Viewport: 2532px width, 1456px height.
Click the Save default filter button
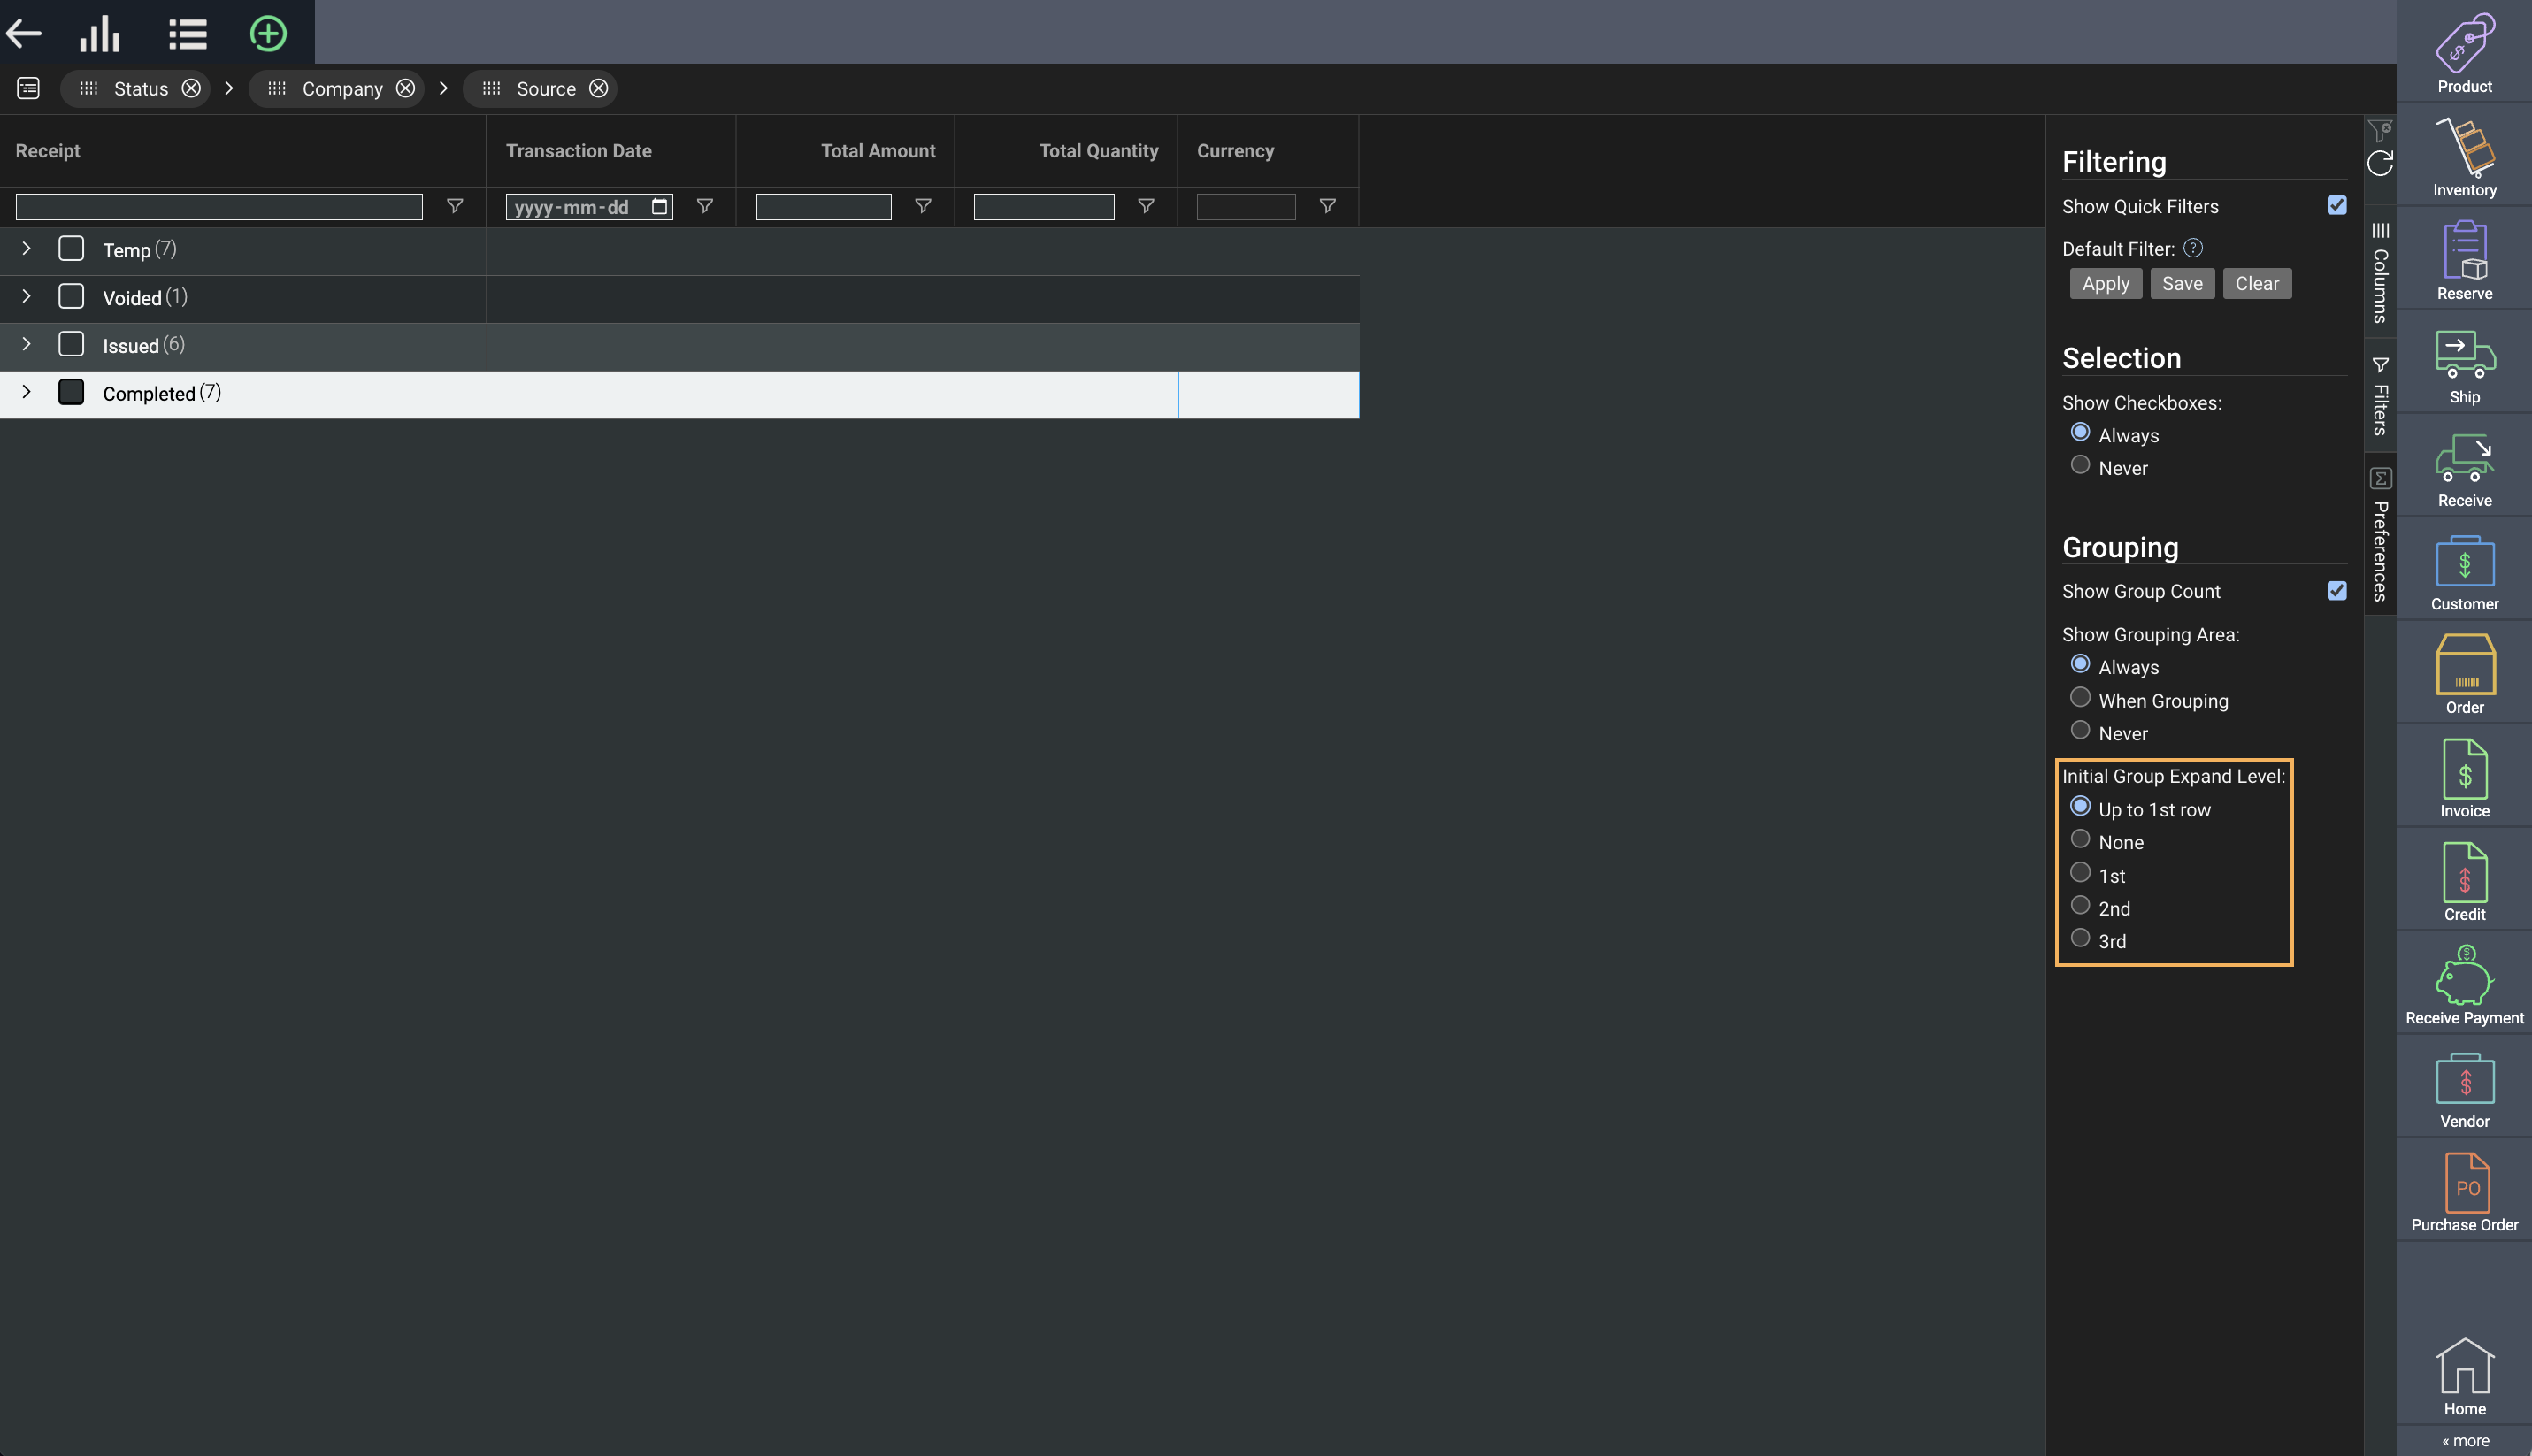pos(2182,284)
